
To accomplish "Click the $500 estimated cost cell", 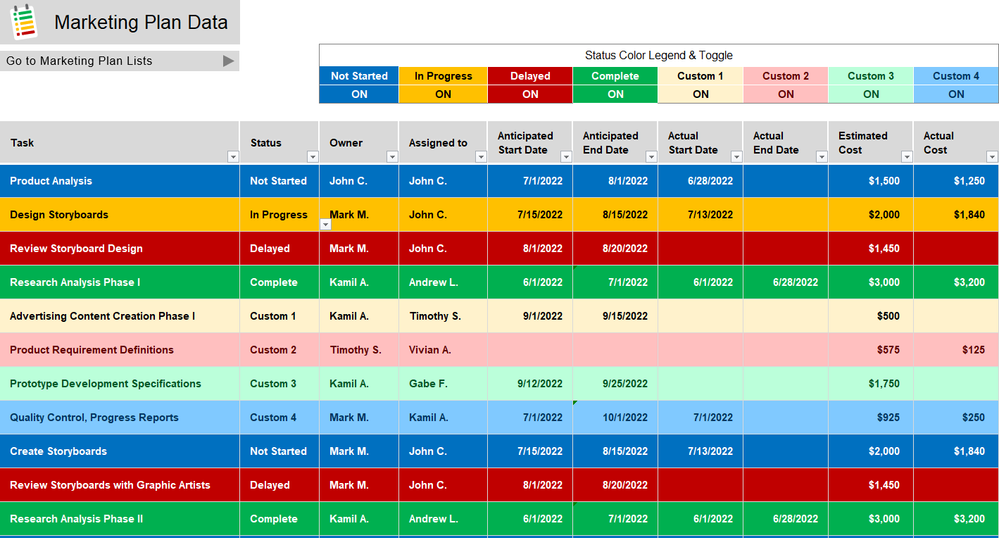I will [x=871, y=316].
